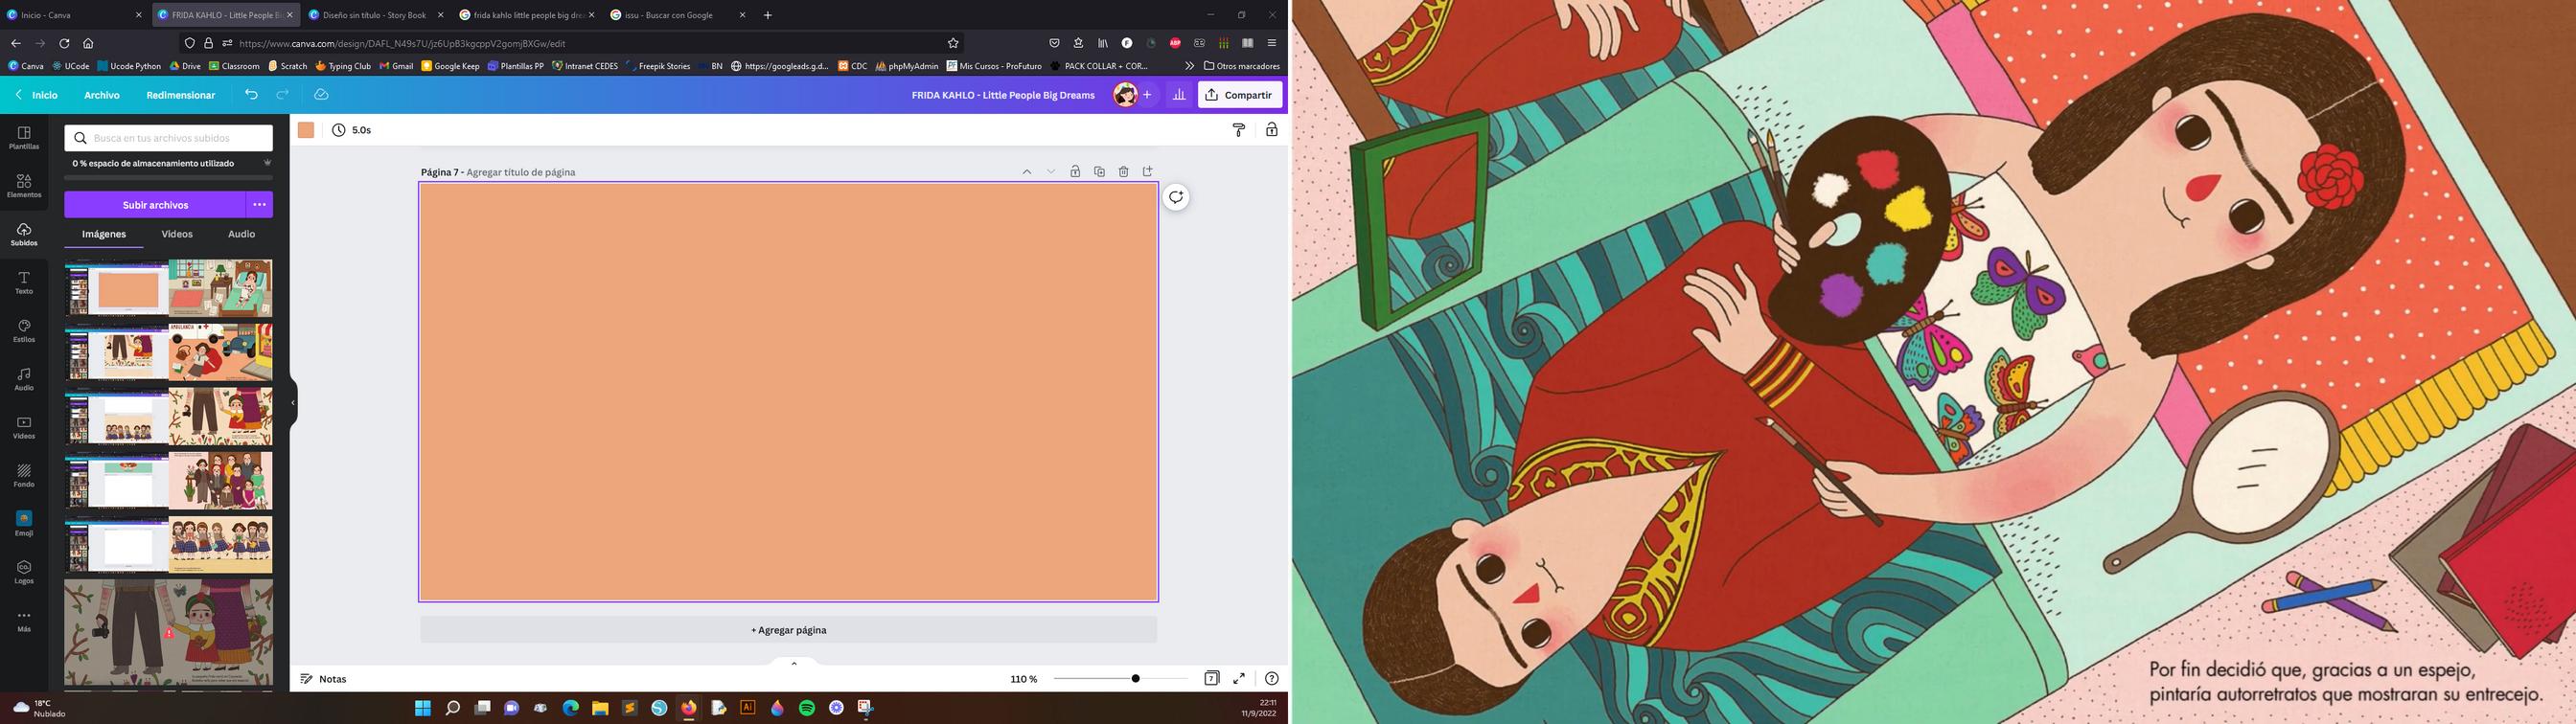The height and width of the screenshot is (724, 2576).
Task: Enter fullscreen presentation mode
Action: 1239,678
